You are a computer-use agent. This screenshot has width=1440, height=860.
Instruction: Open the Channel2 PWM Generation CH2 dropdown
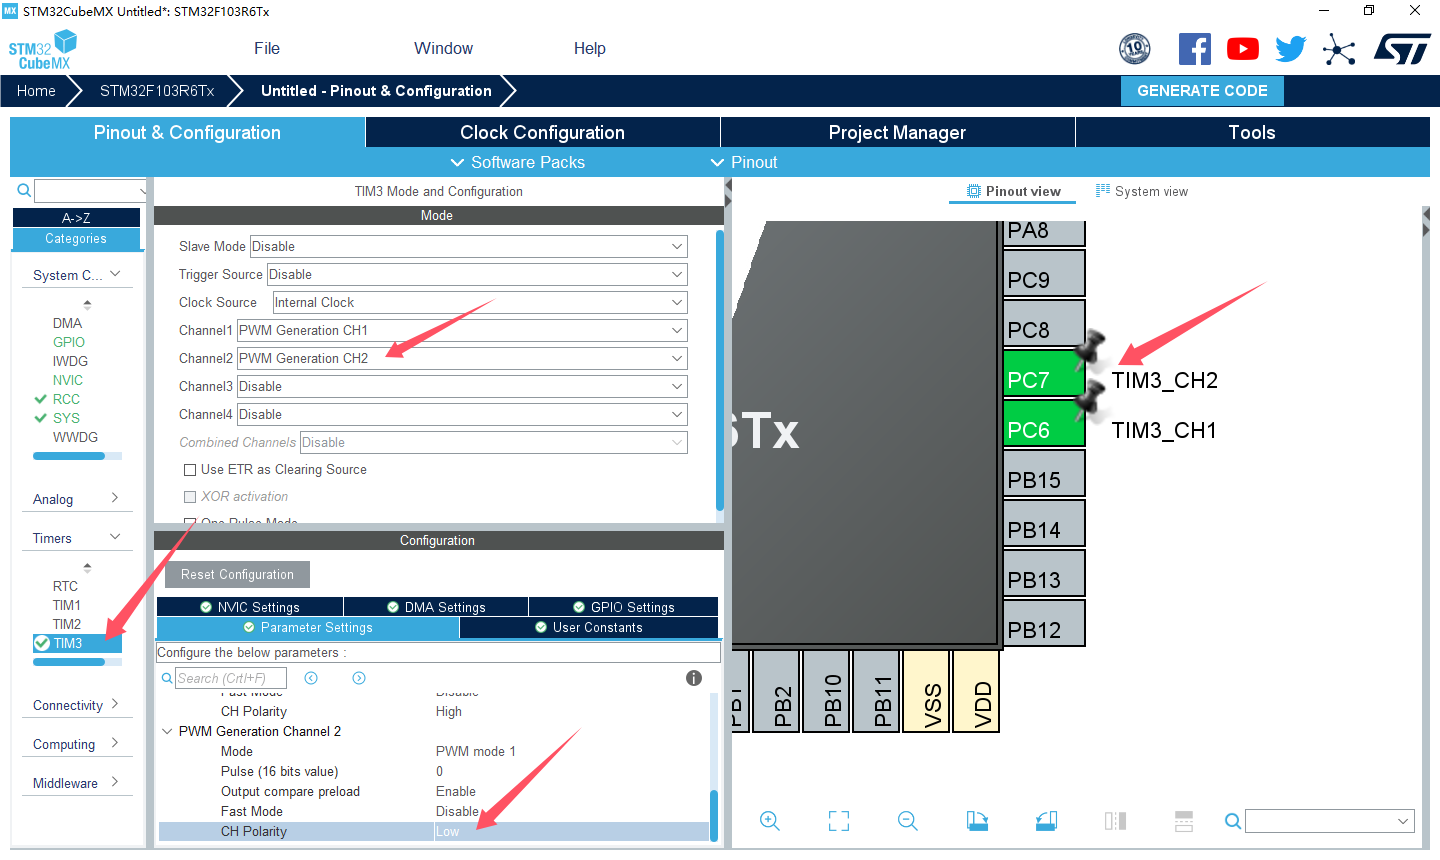(462, 358)
